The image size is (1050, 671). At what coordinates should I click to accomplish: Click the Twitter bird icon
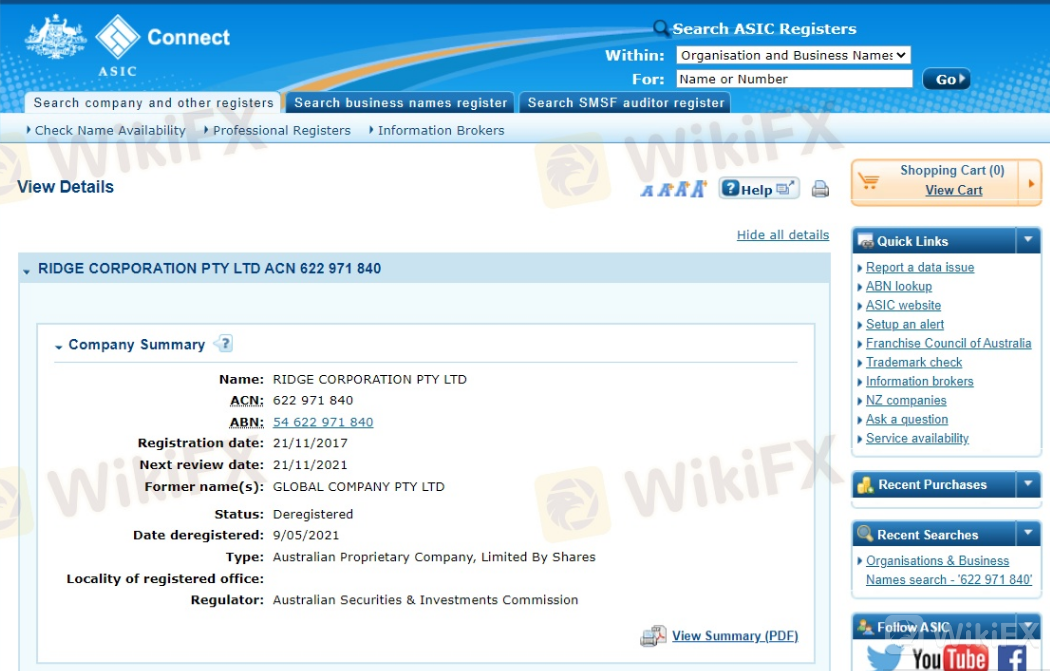tap(884, 657)
